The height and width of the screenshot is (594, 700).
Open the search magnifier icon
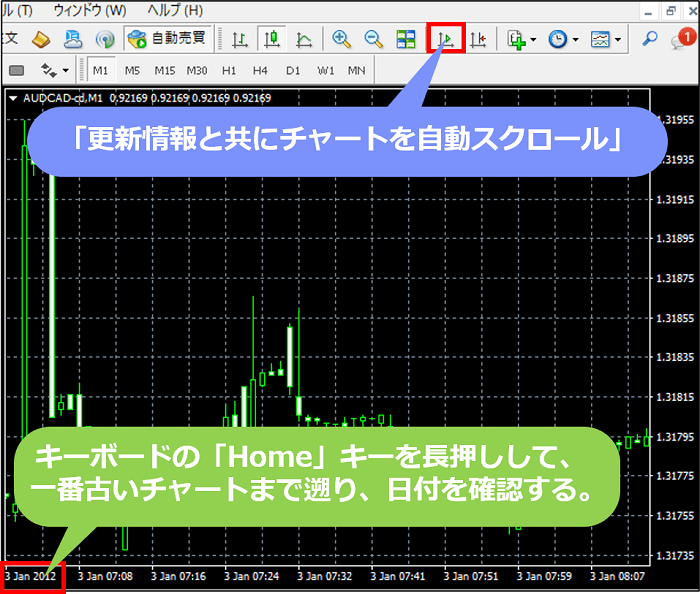649,40
